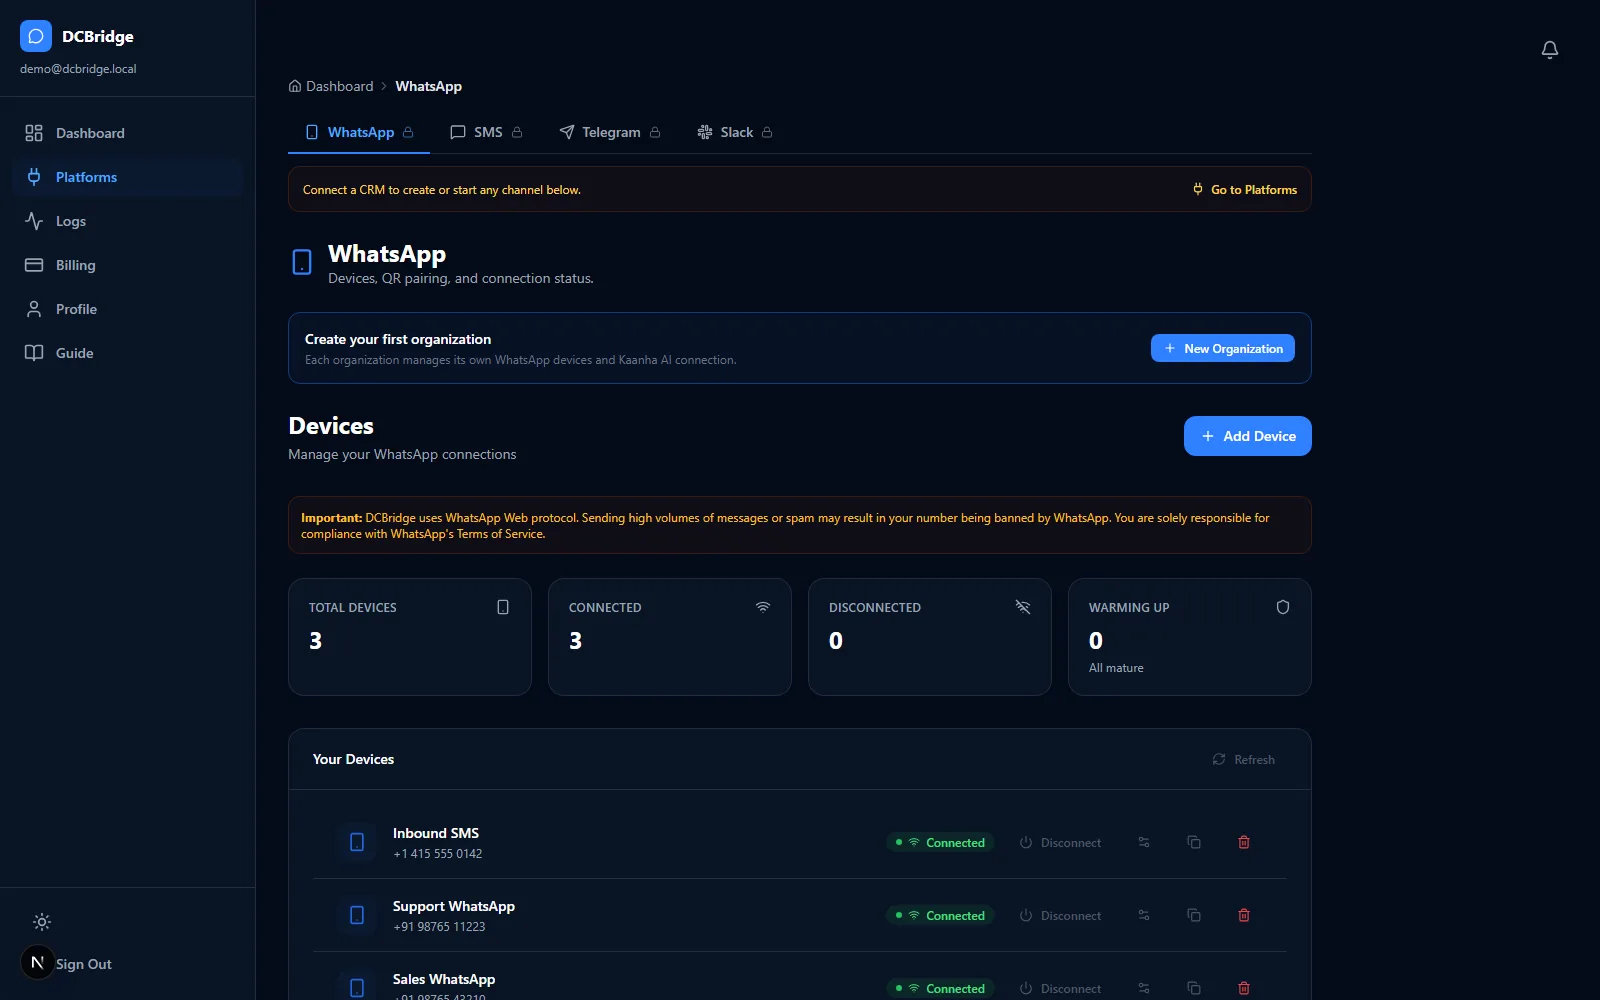Click Connected status badge for Inbound SMS

pyautogui.click(x=940, y=842)
